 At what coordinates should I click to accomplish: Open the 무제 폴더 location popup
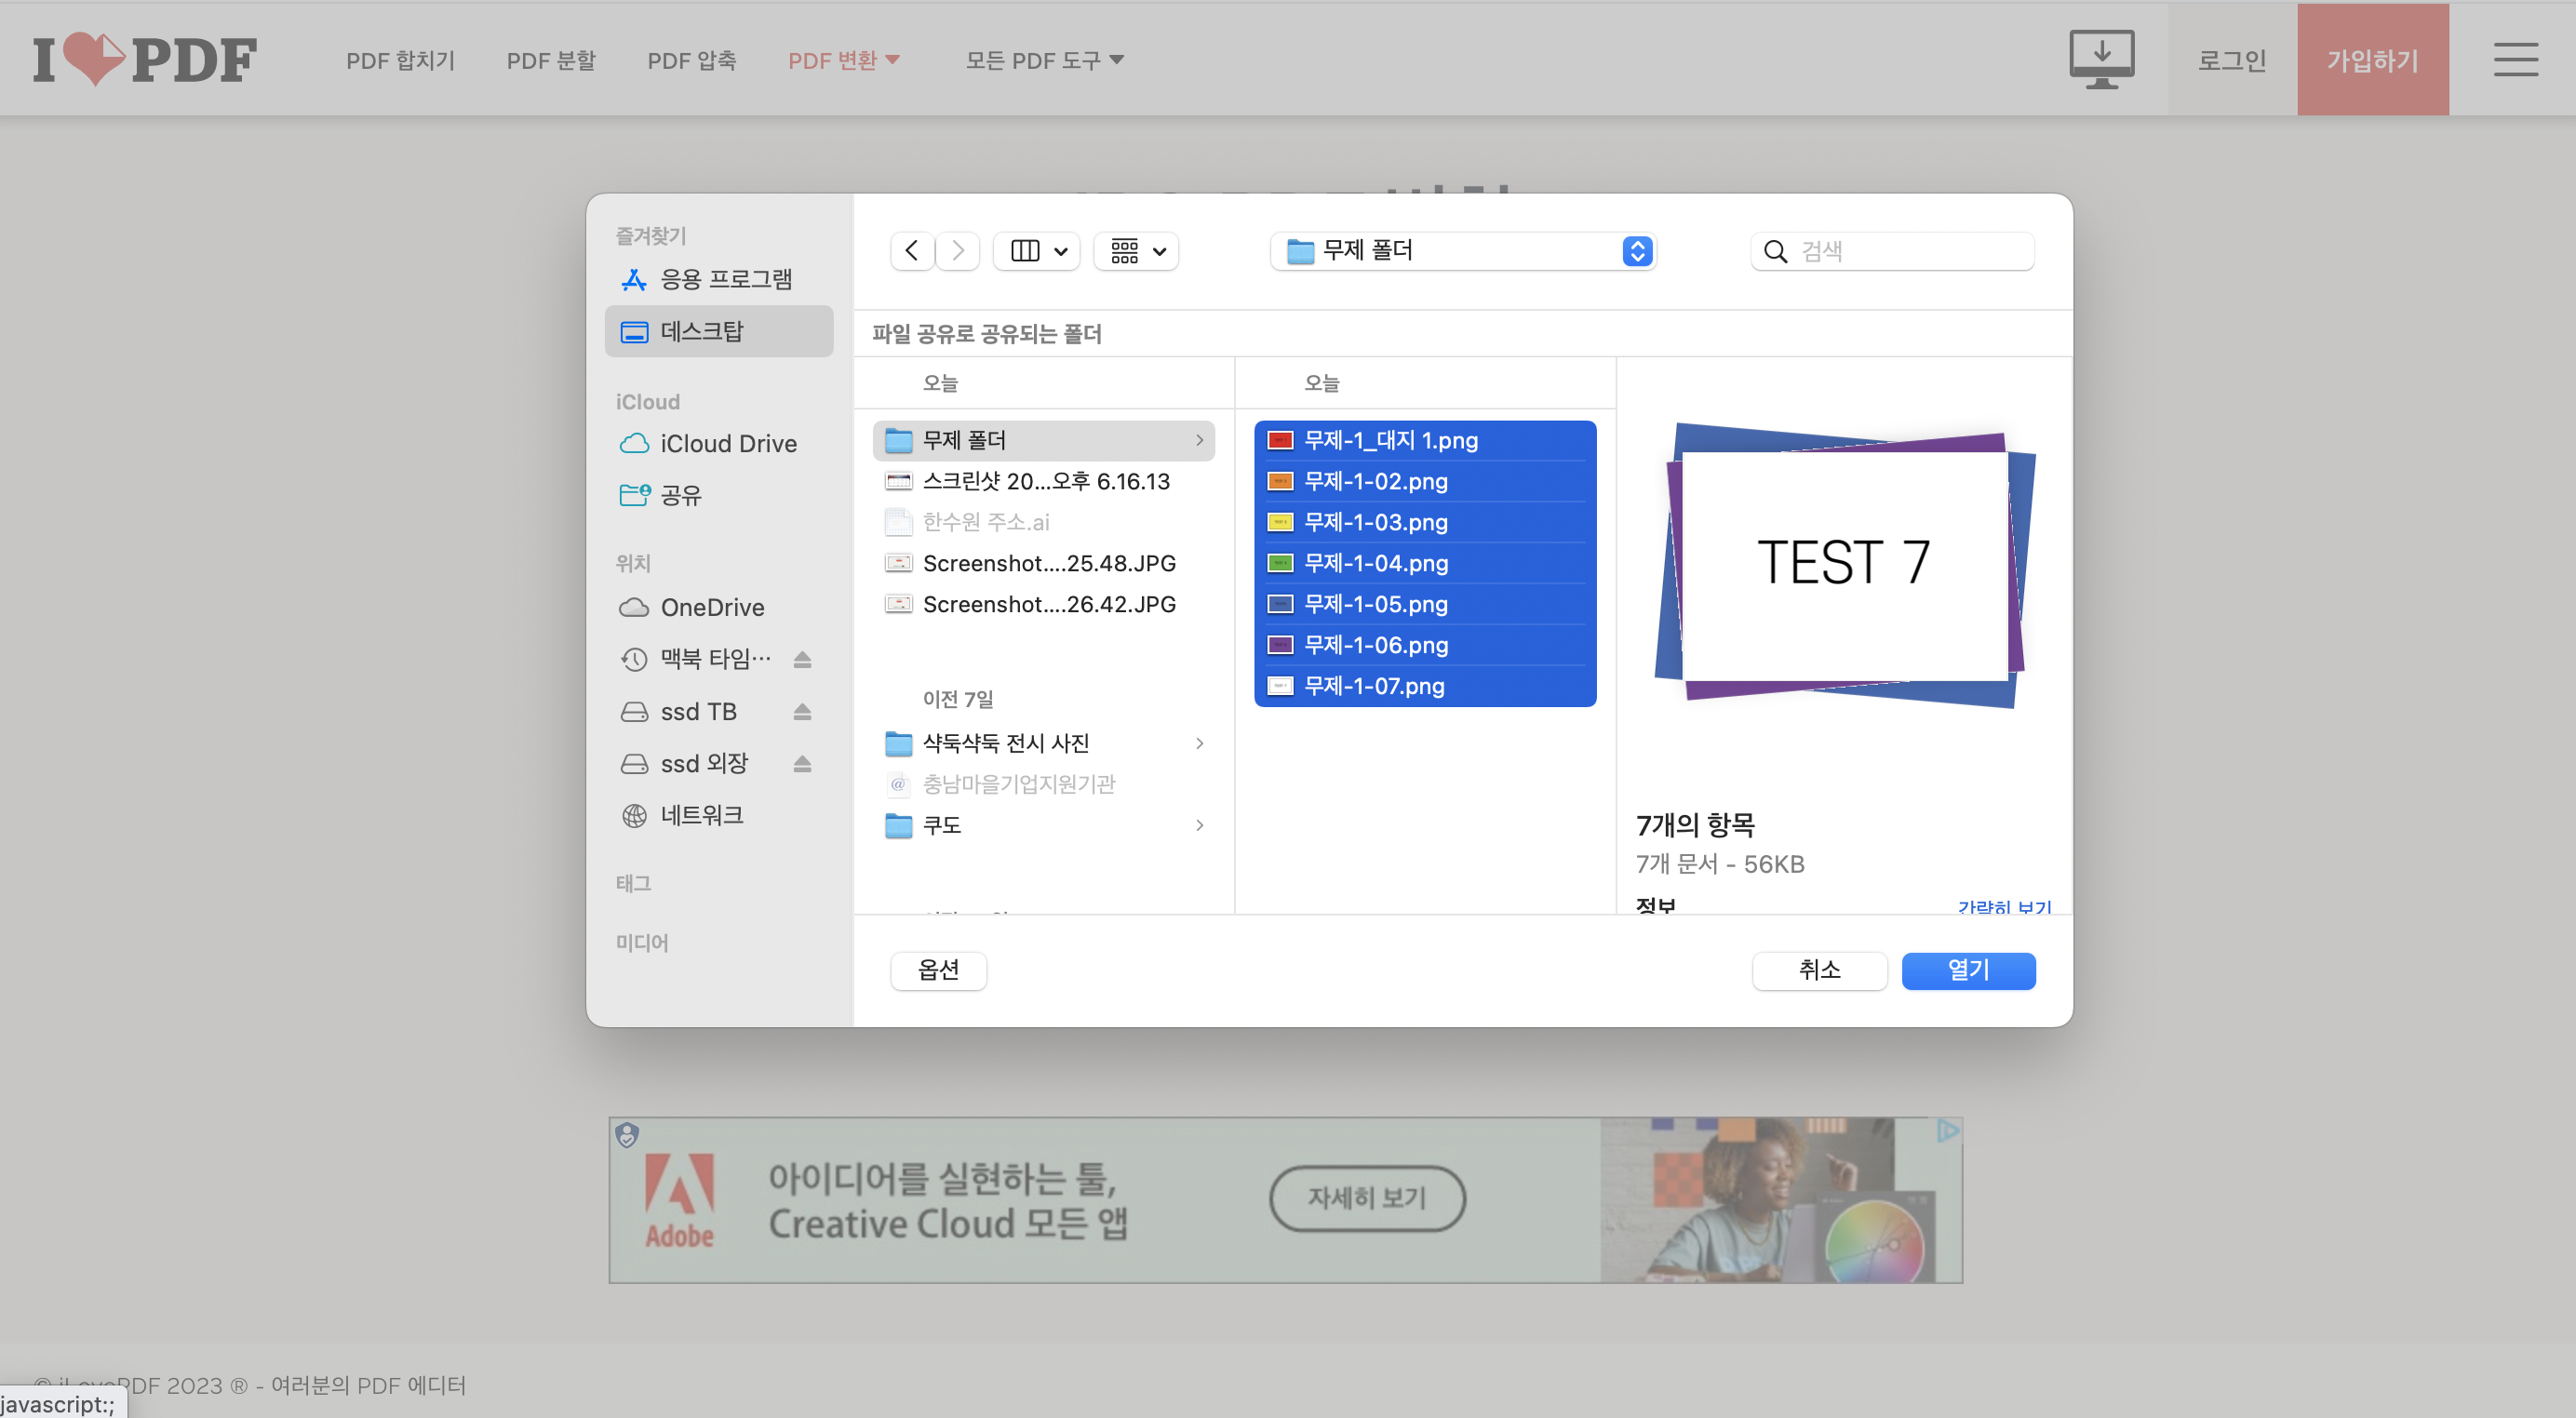tap(1463, 251)
